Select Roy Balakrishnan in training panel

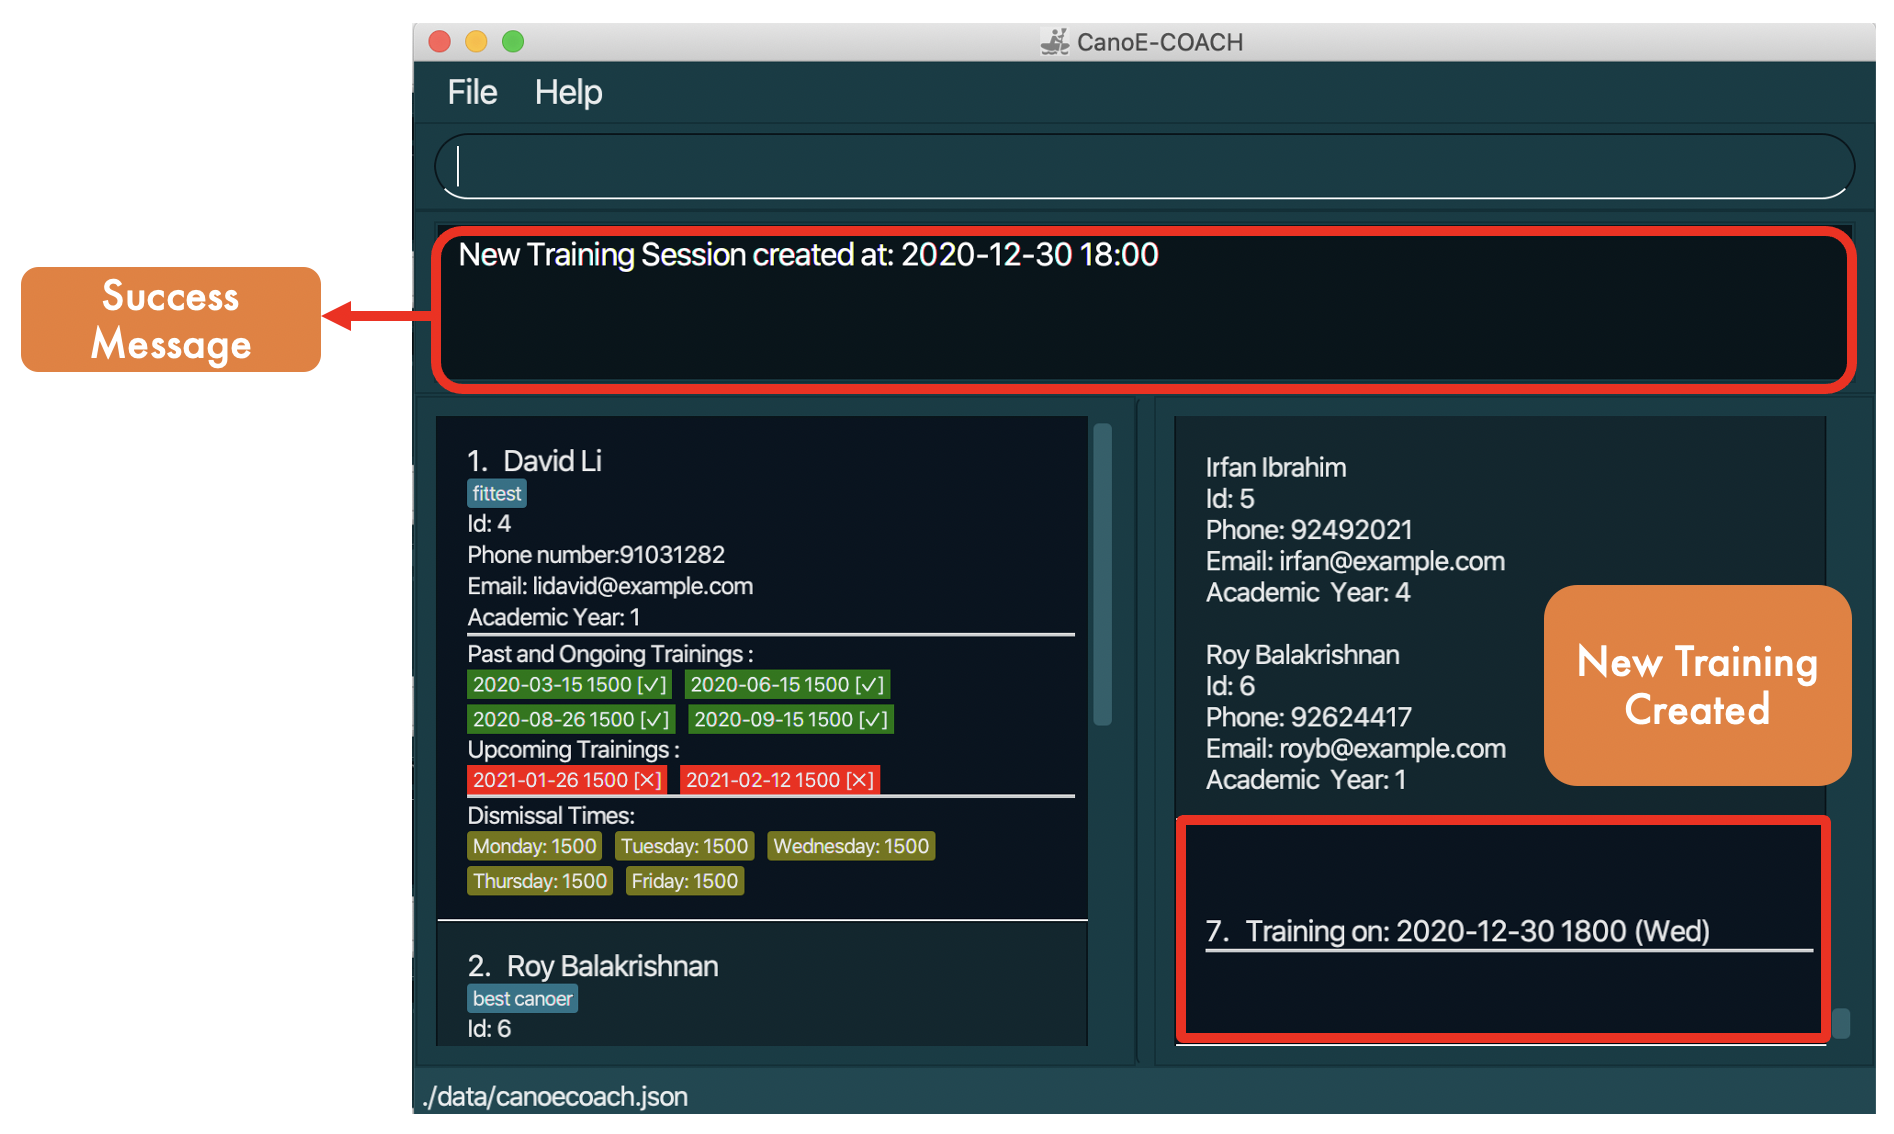1303,655
